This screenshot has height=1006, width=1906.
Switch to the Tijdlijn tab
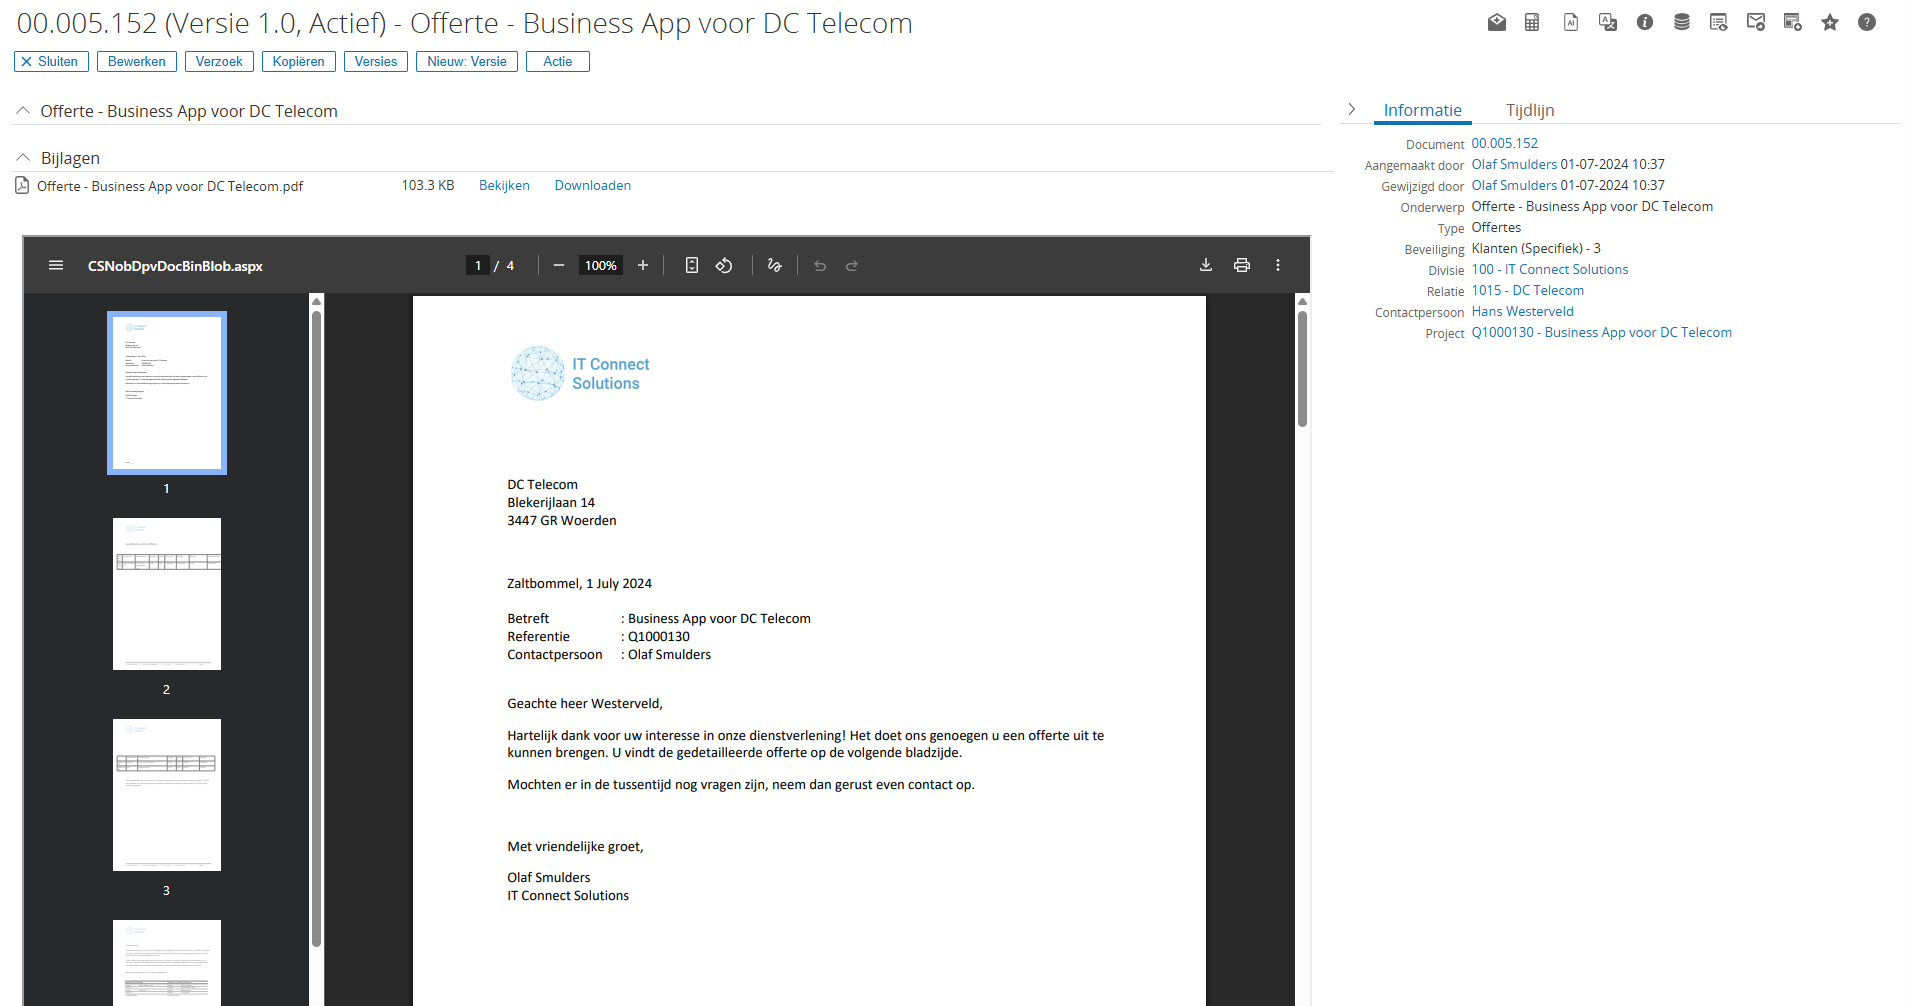(1529, 110)
